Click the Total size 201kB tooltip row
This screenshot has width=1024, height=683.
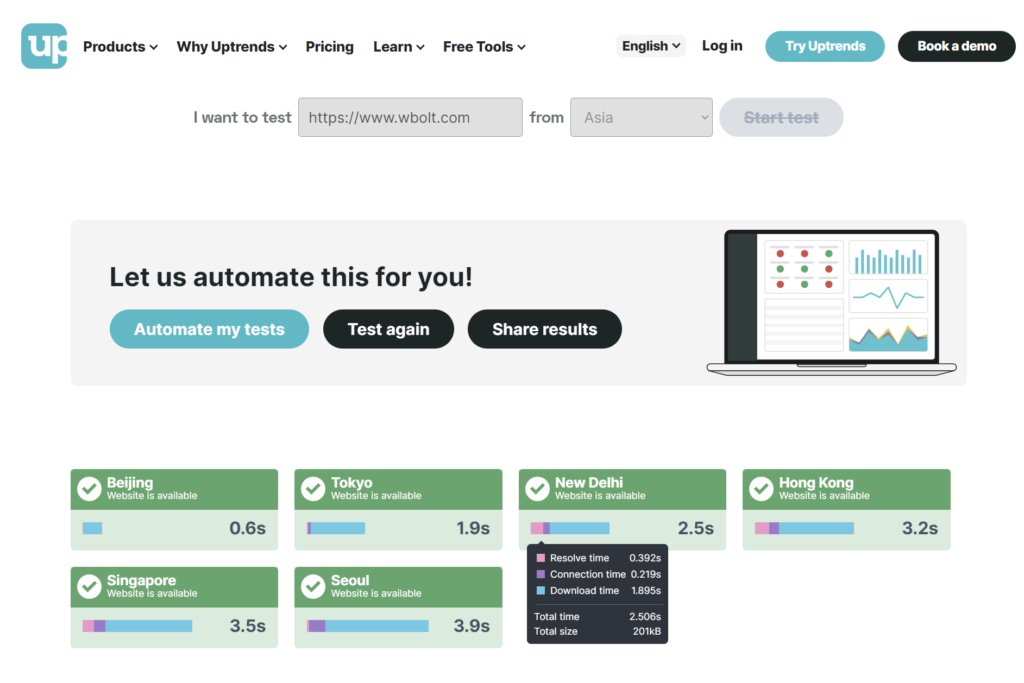pos(598,631)
